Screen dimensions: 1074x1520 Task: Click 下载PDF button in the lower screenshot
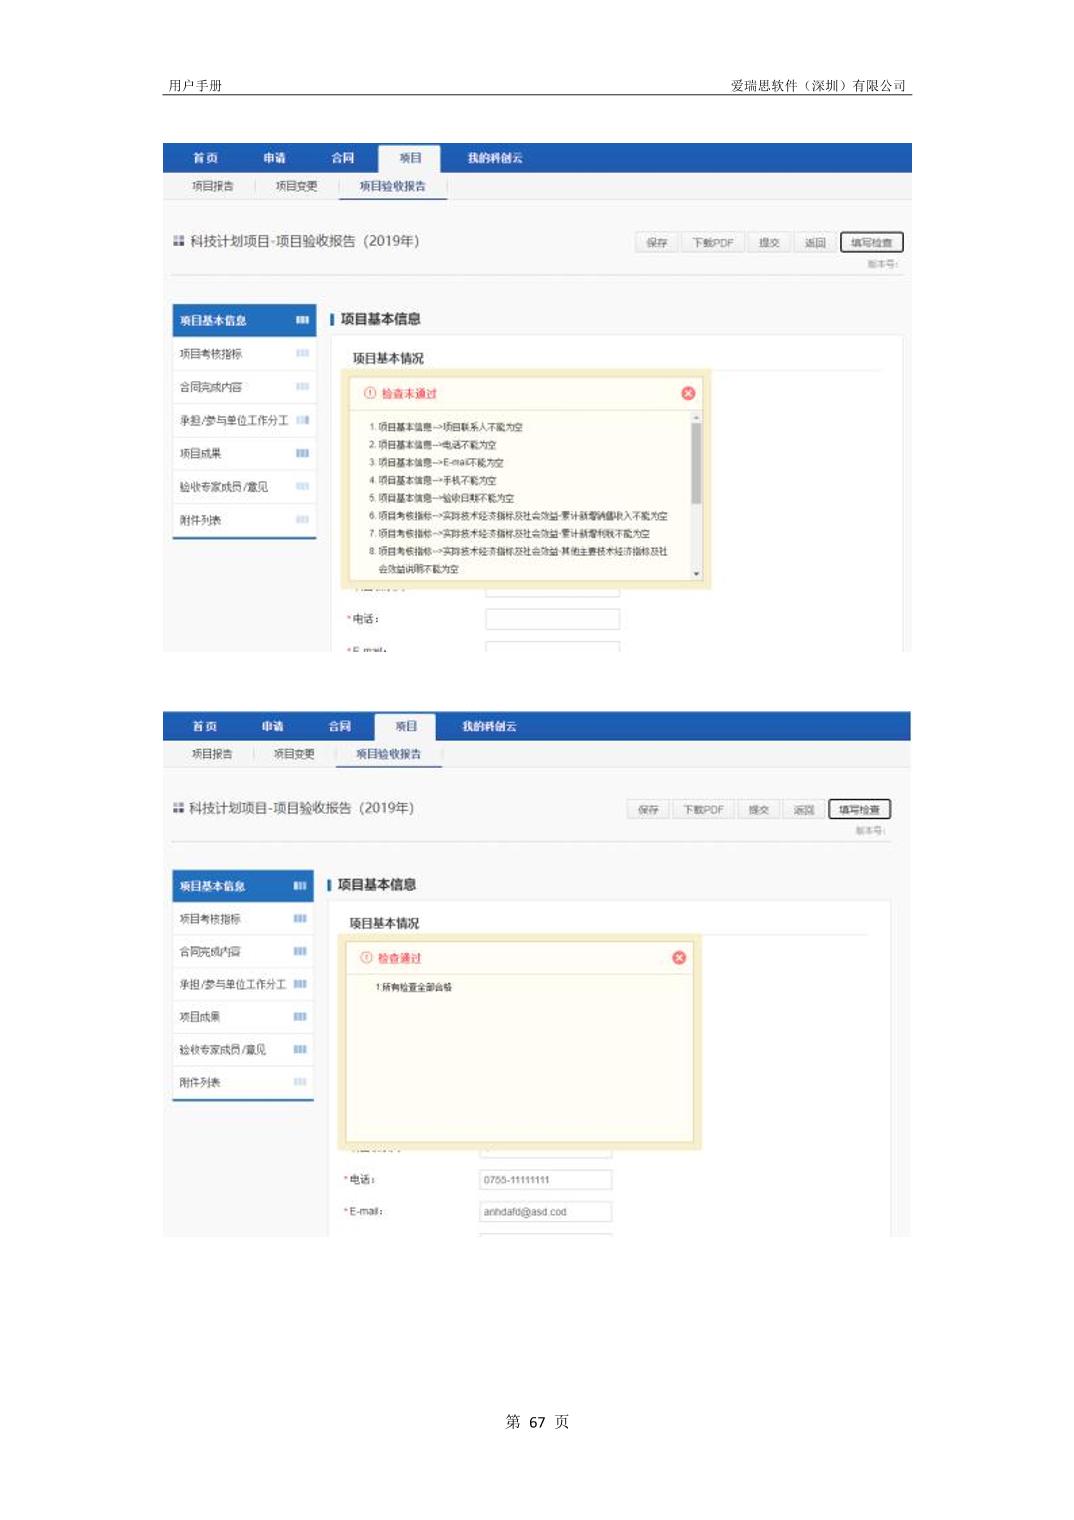703,810
